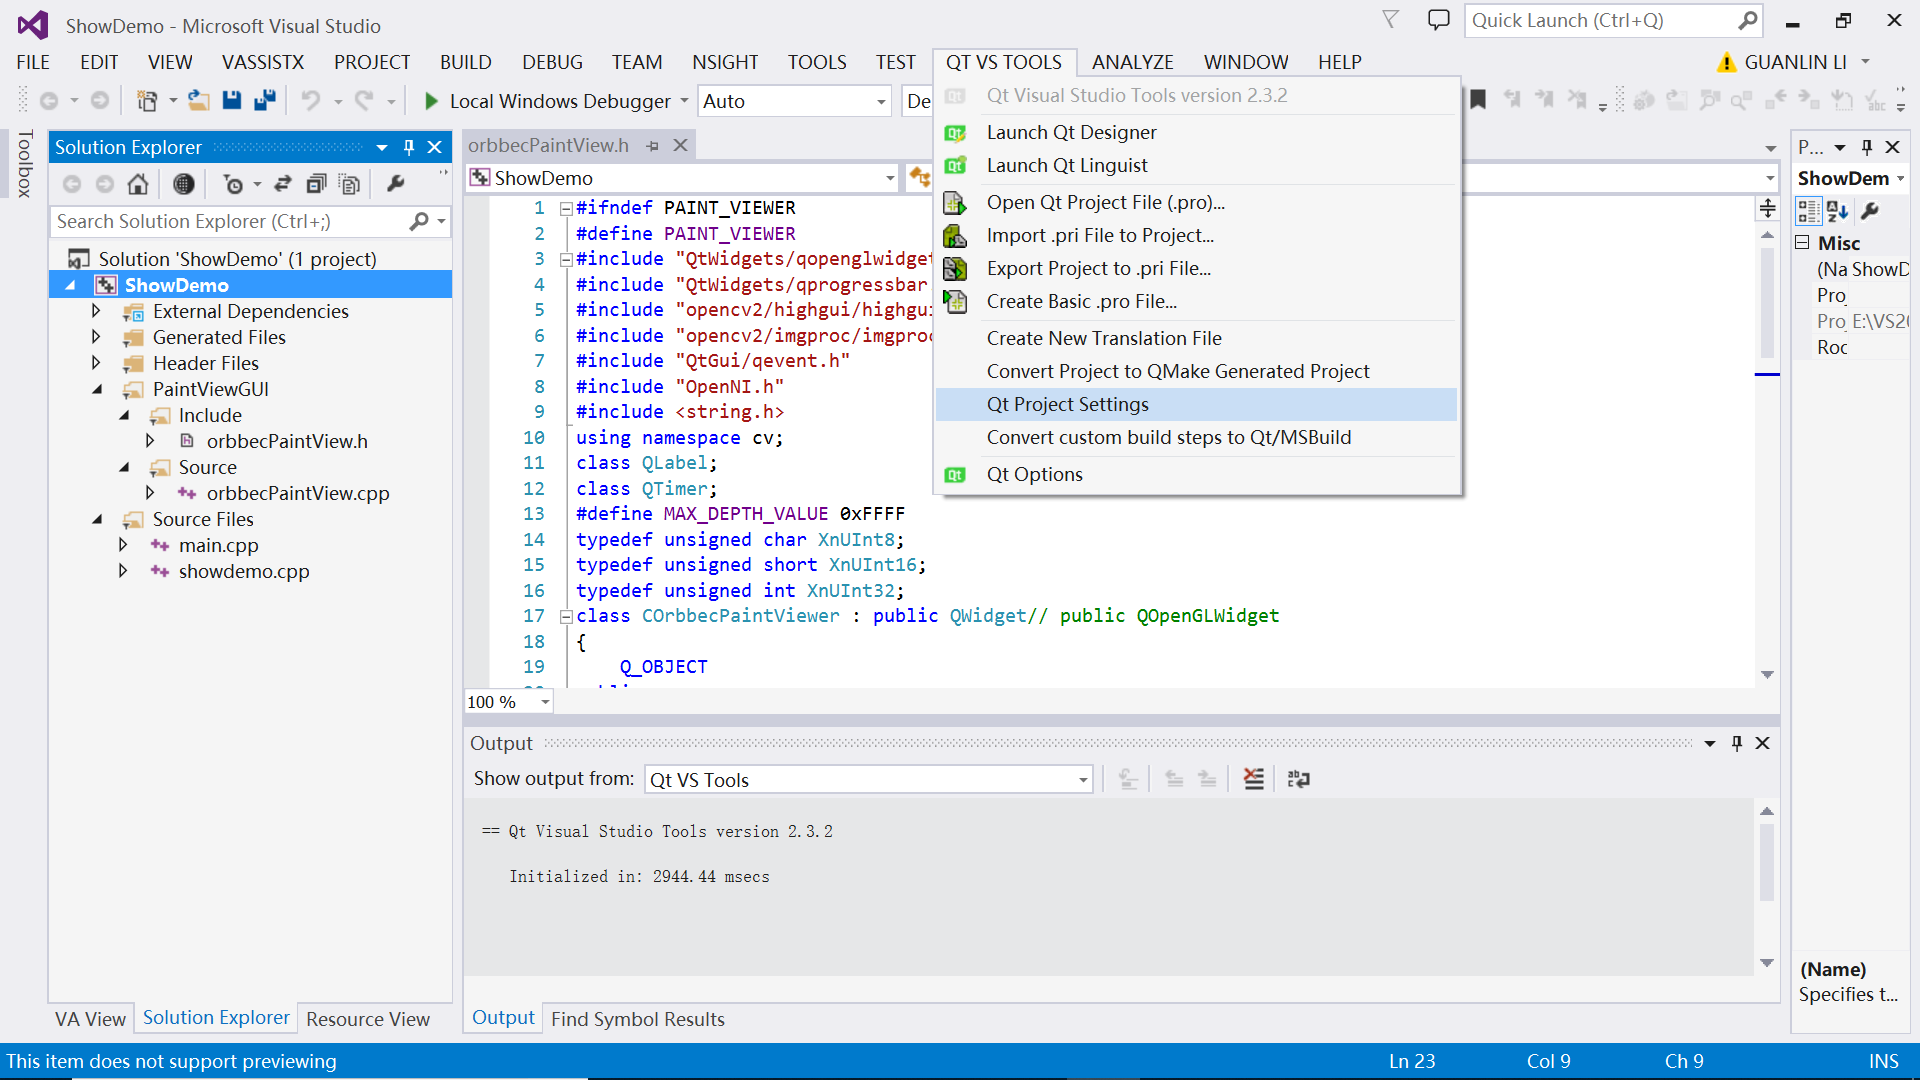
Task: Open the Find Symbol Results tab
Action: (x=637, y=1019)
